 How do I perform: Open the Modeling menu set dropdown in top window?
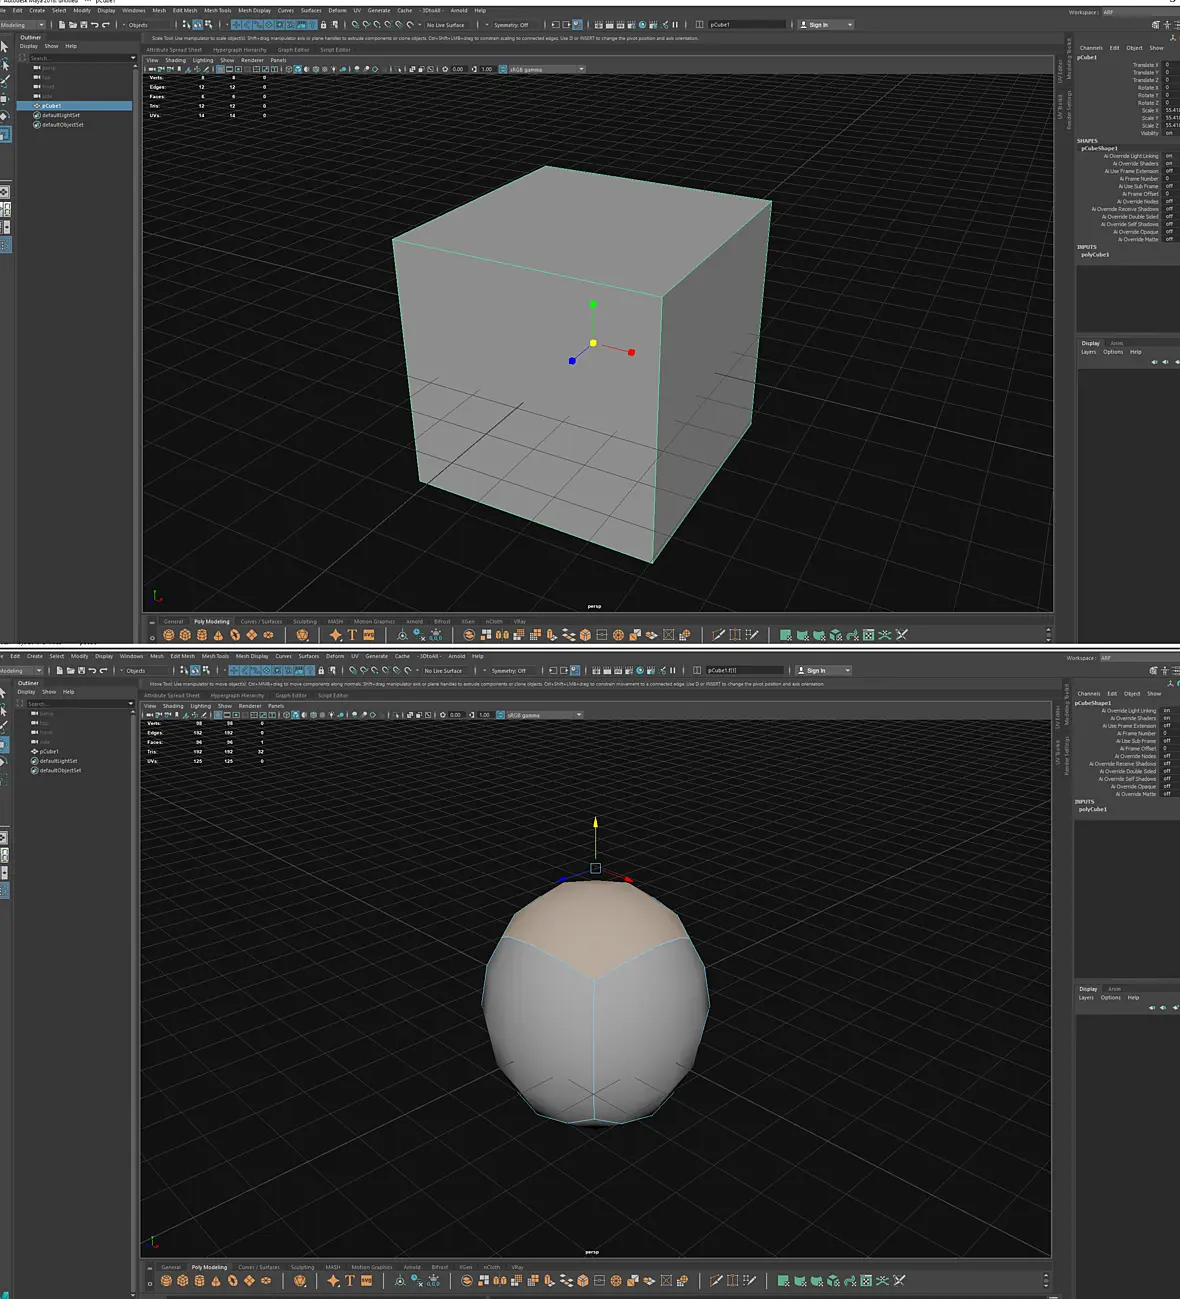click(22, 25)
